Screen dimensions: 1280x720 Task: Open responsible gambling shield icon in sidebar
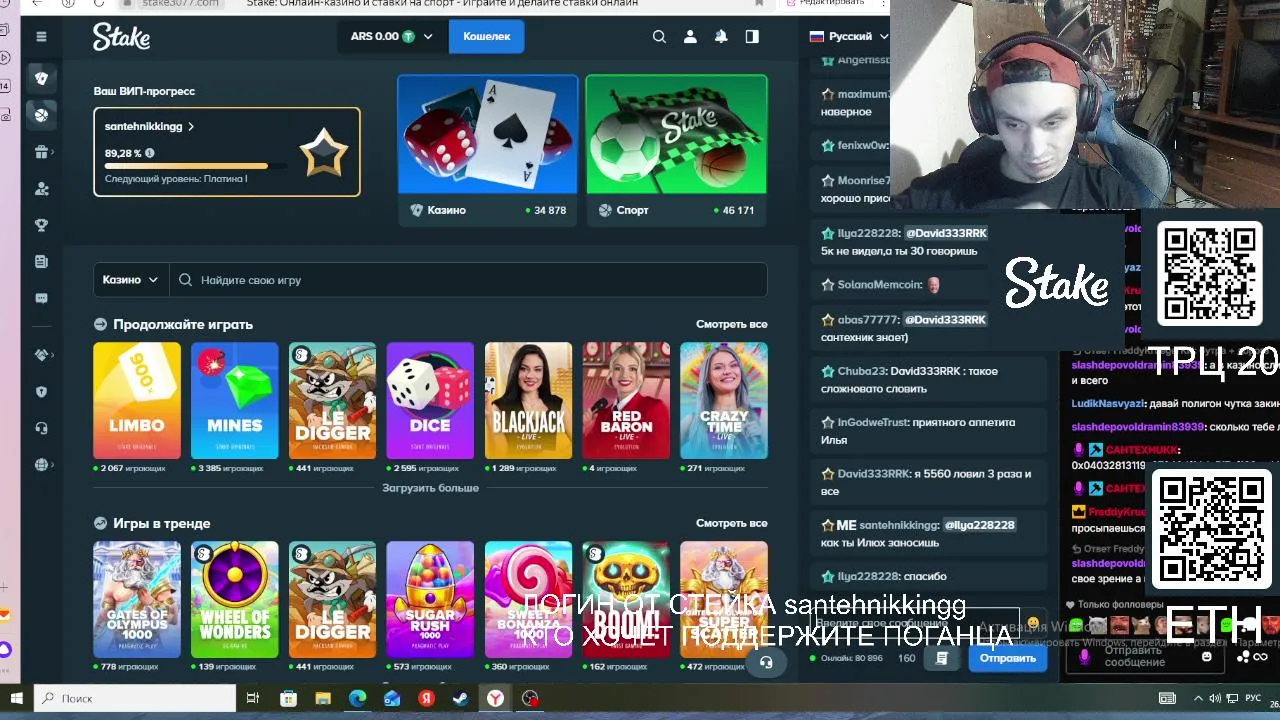pyautogui.click(x=41, y=392)
